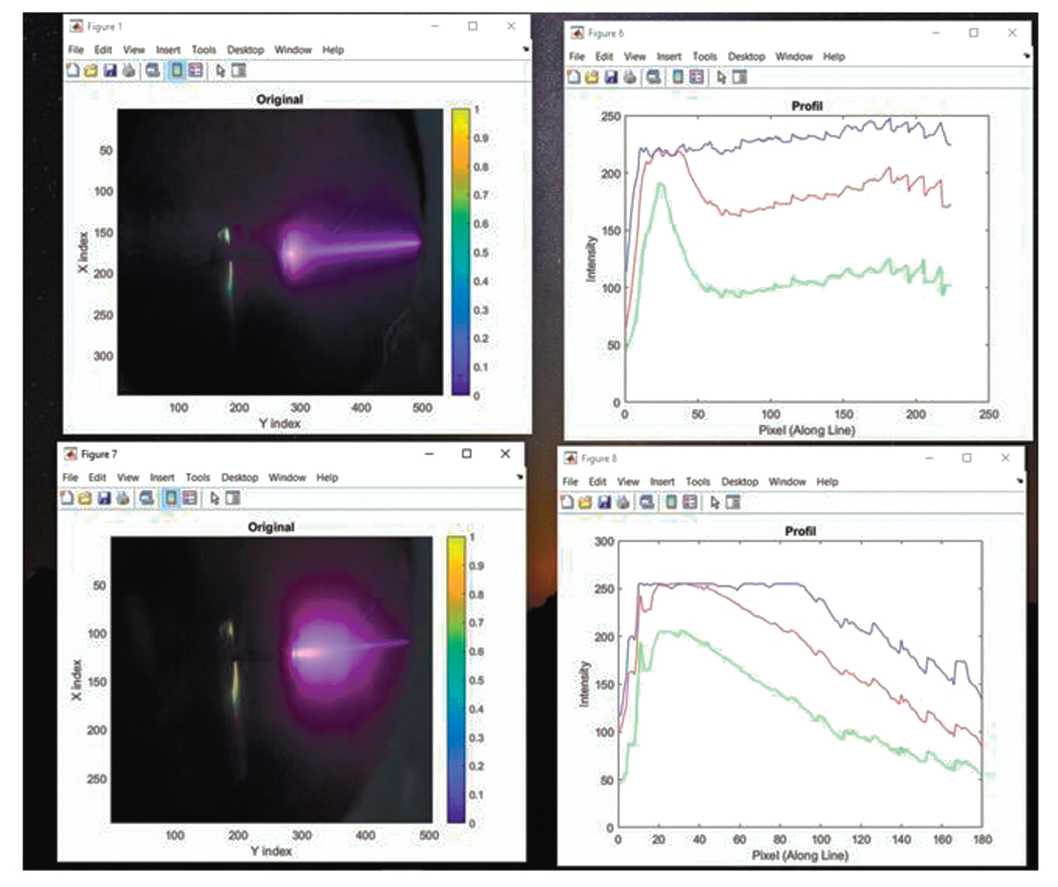Click Open File icon in Figure 7

click(85, 498)
